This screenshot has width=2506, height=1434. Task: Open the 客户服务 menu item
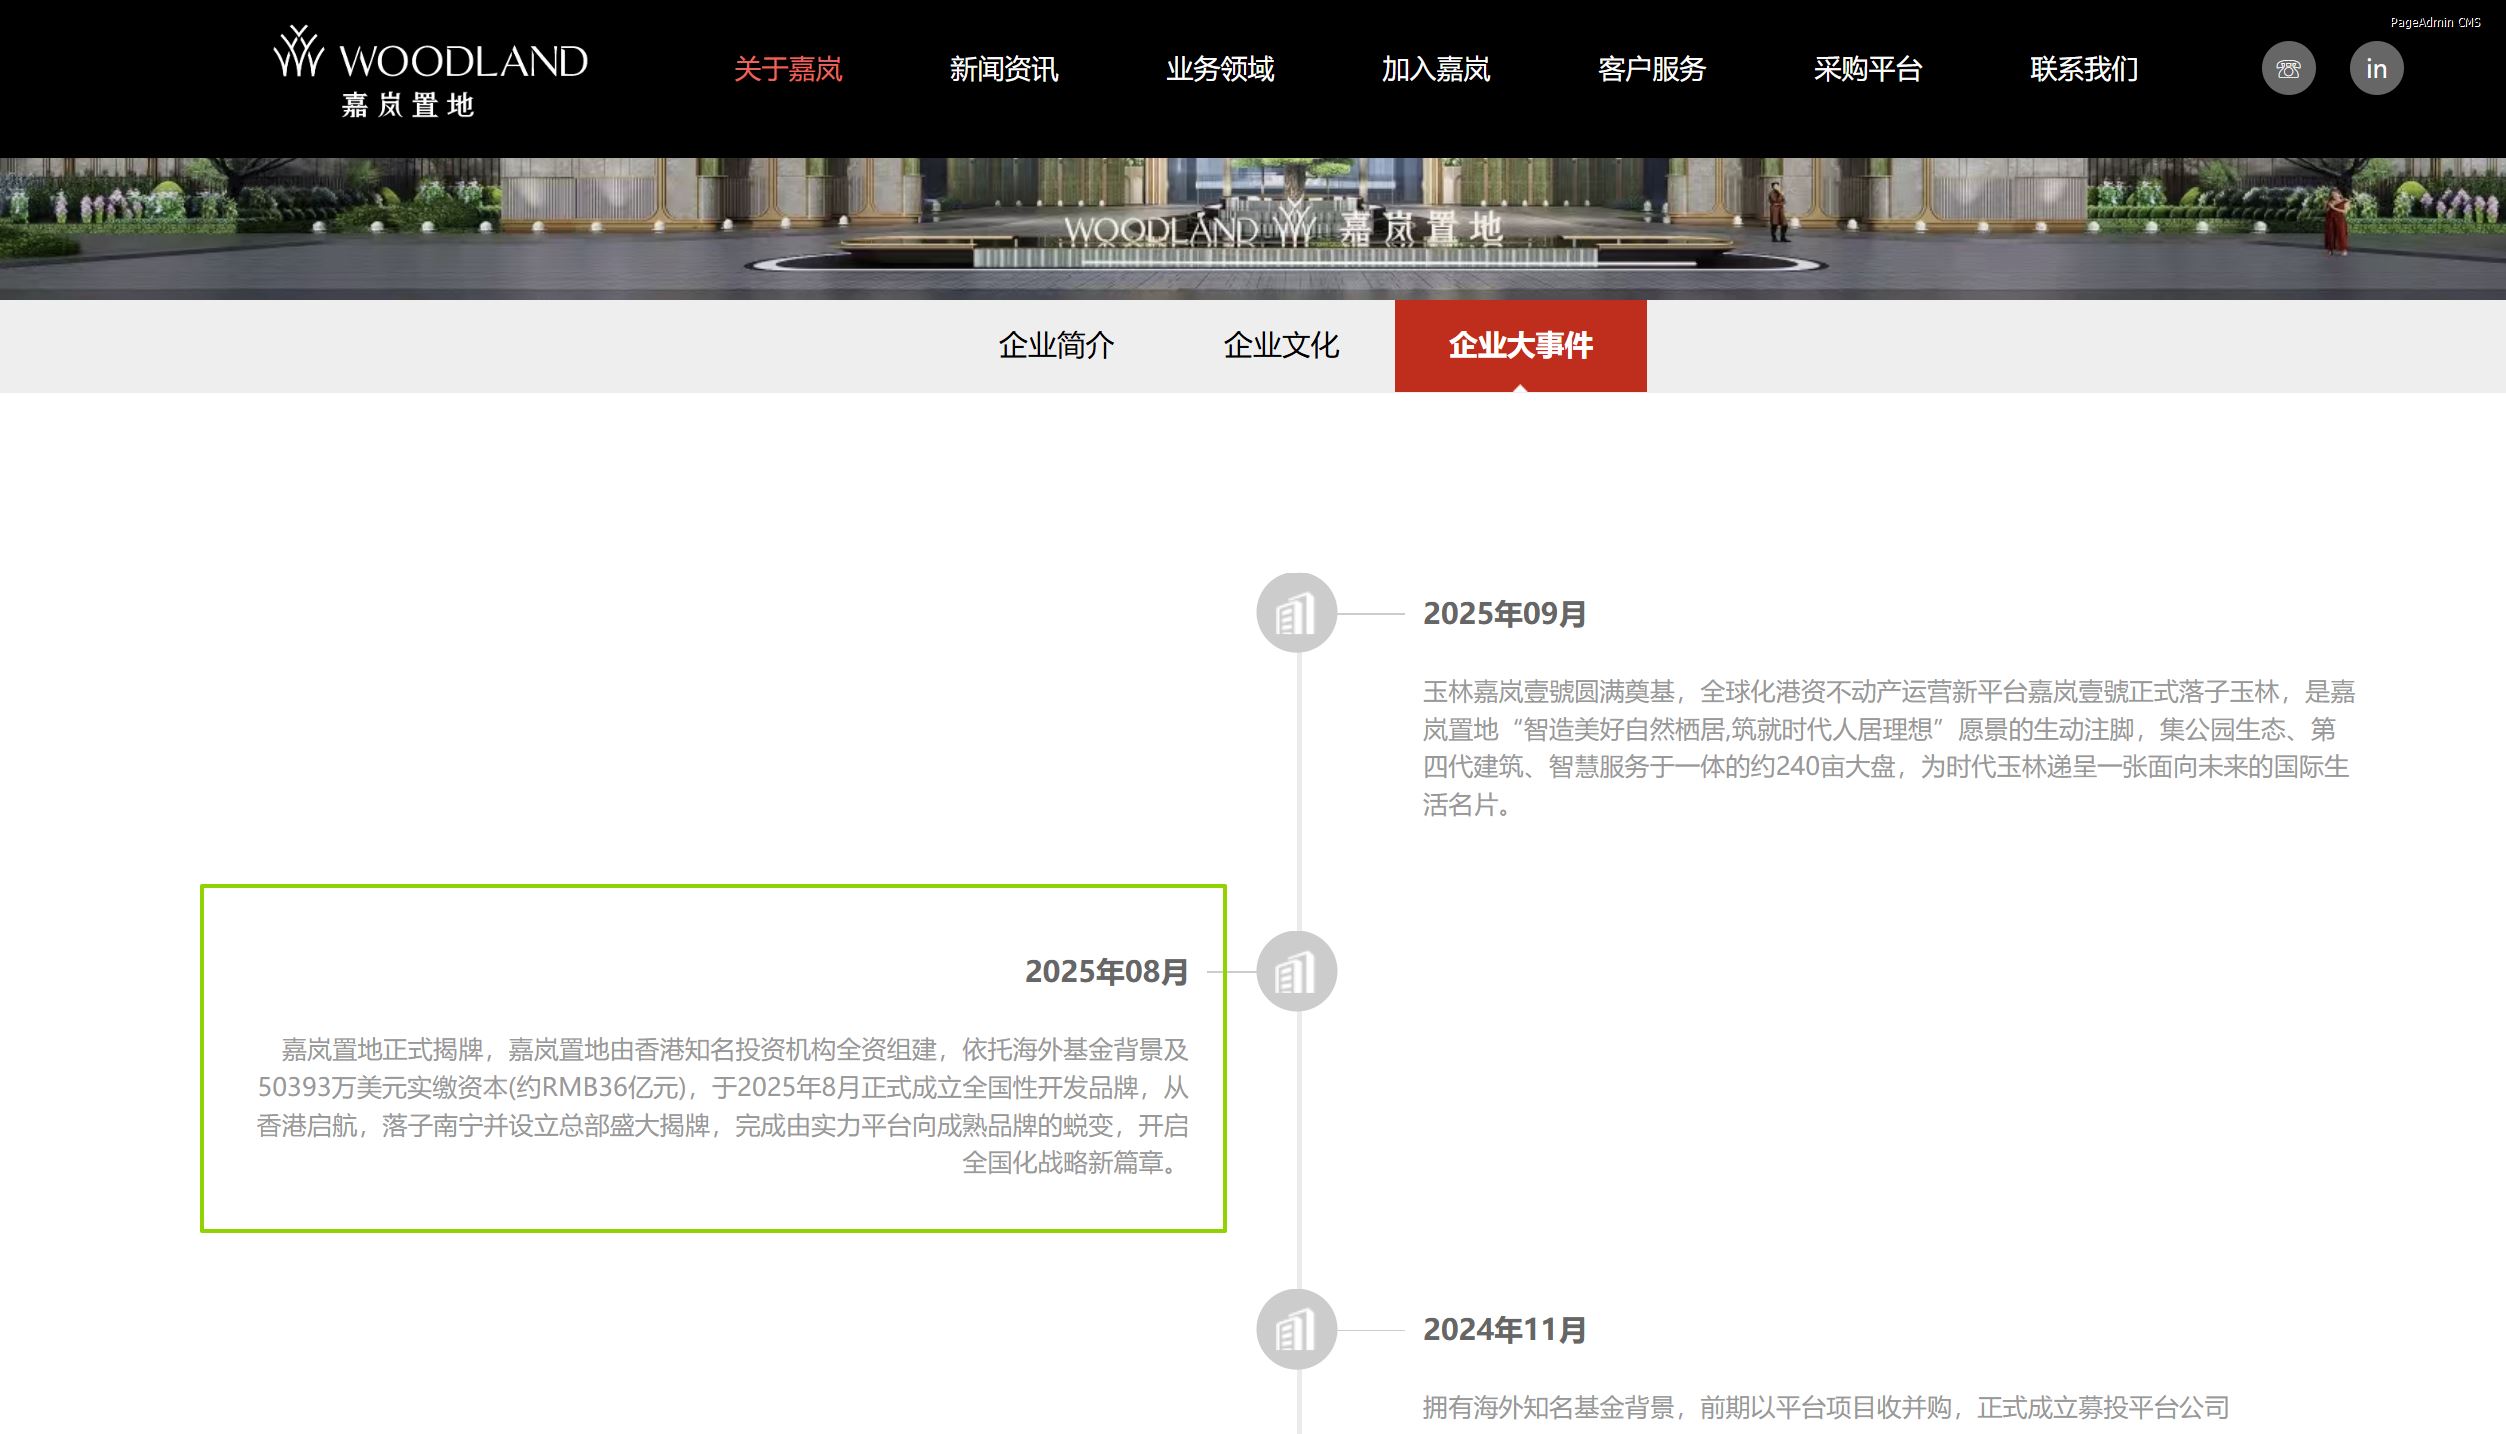point(1652,69)
